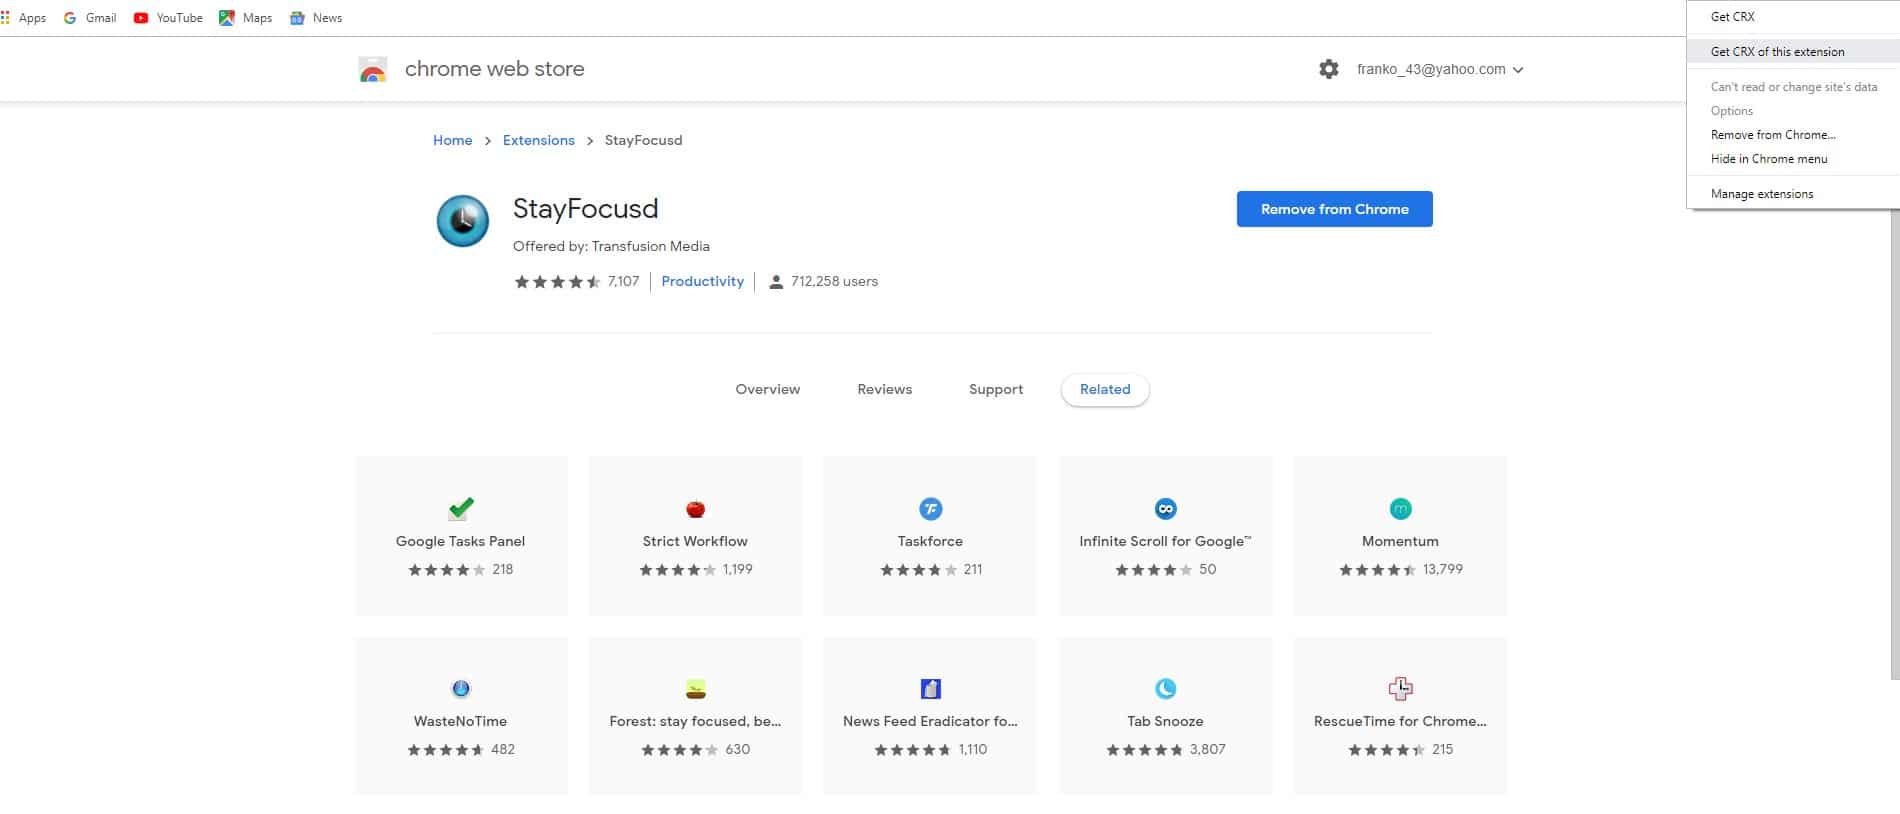Open the settings gear icon
The image size is (1900, 814).
1328,69
